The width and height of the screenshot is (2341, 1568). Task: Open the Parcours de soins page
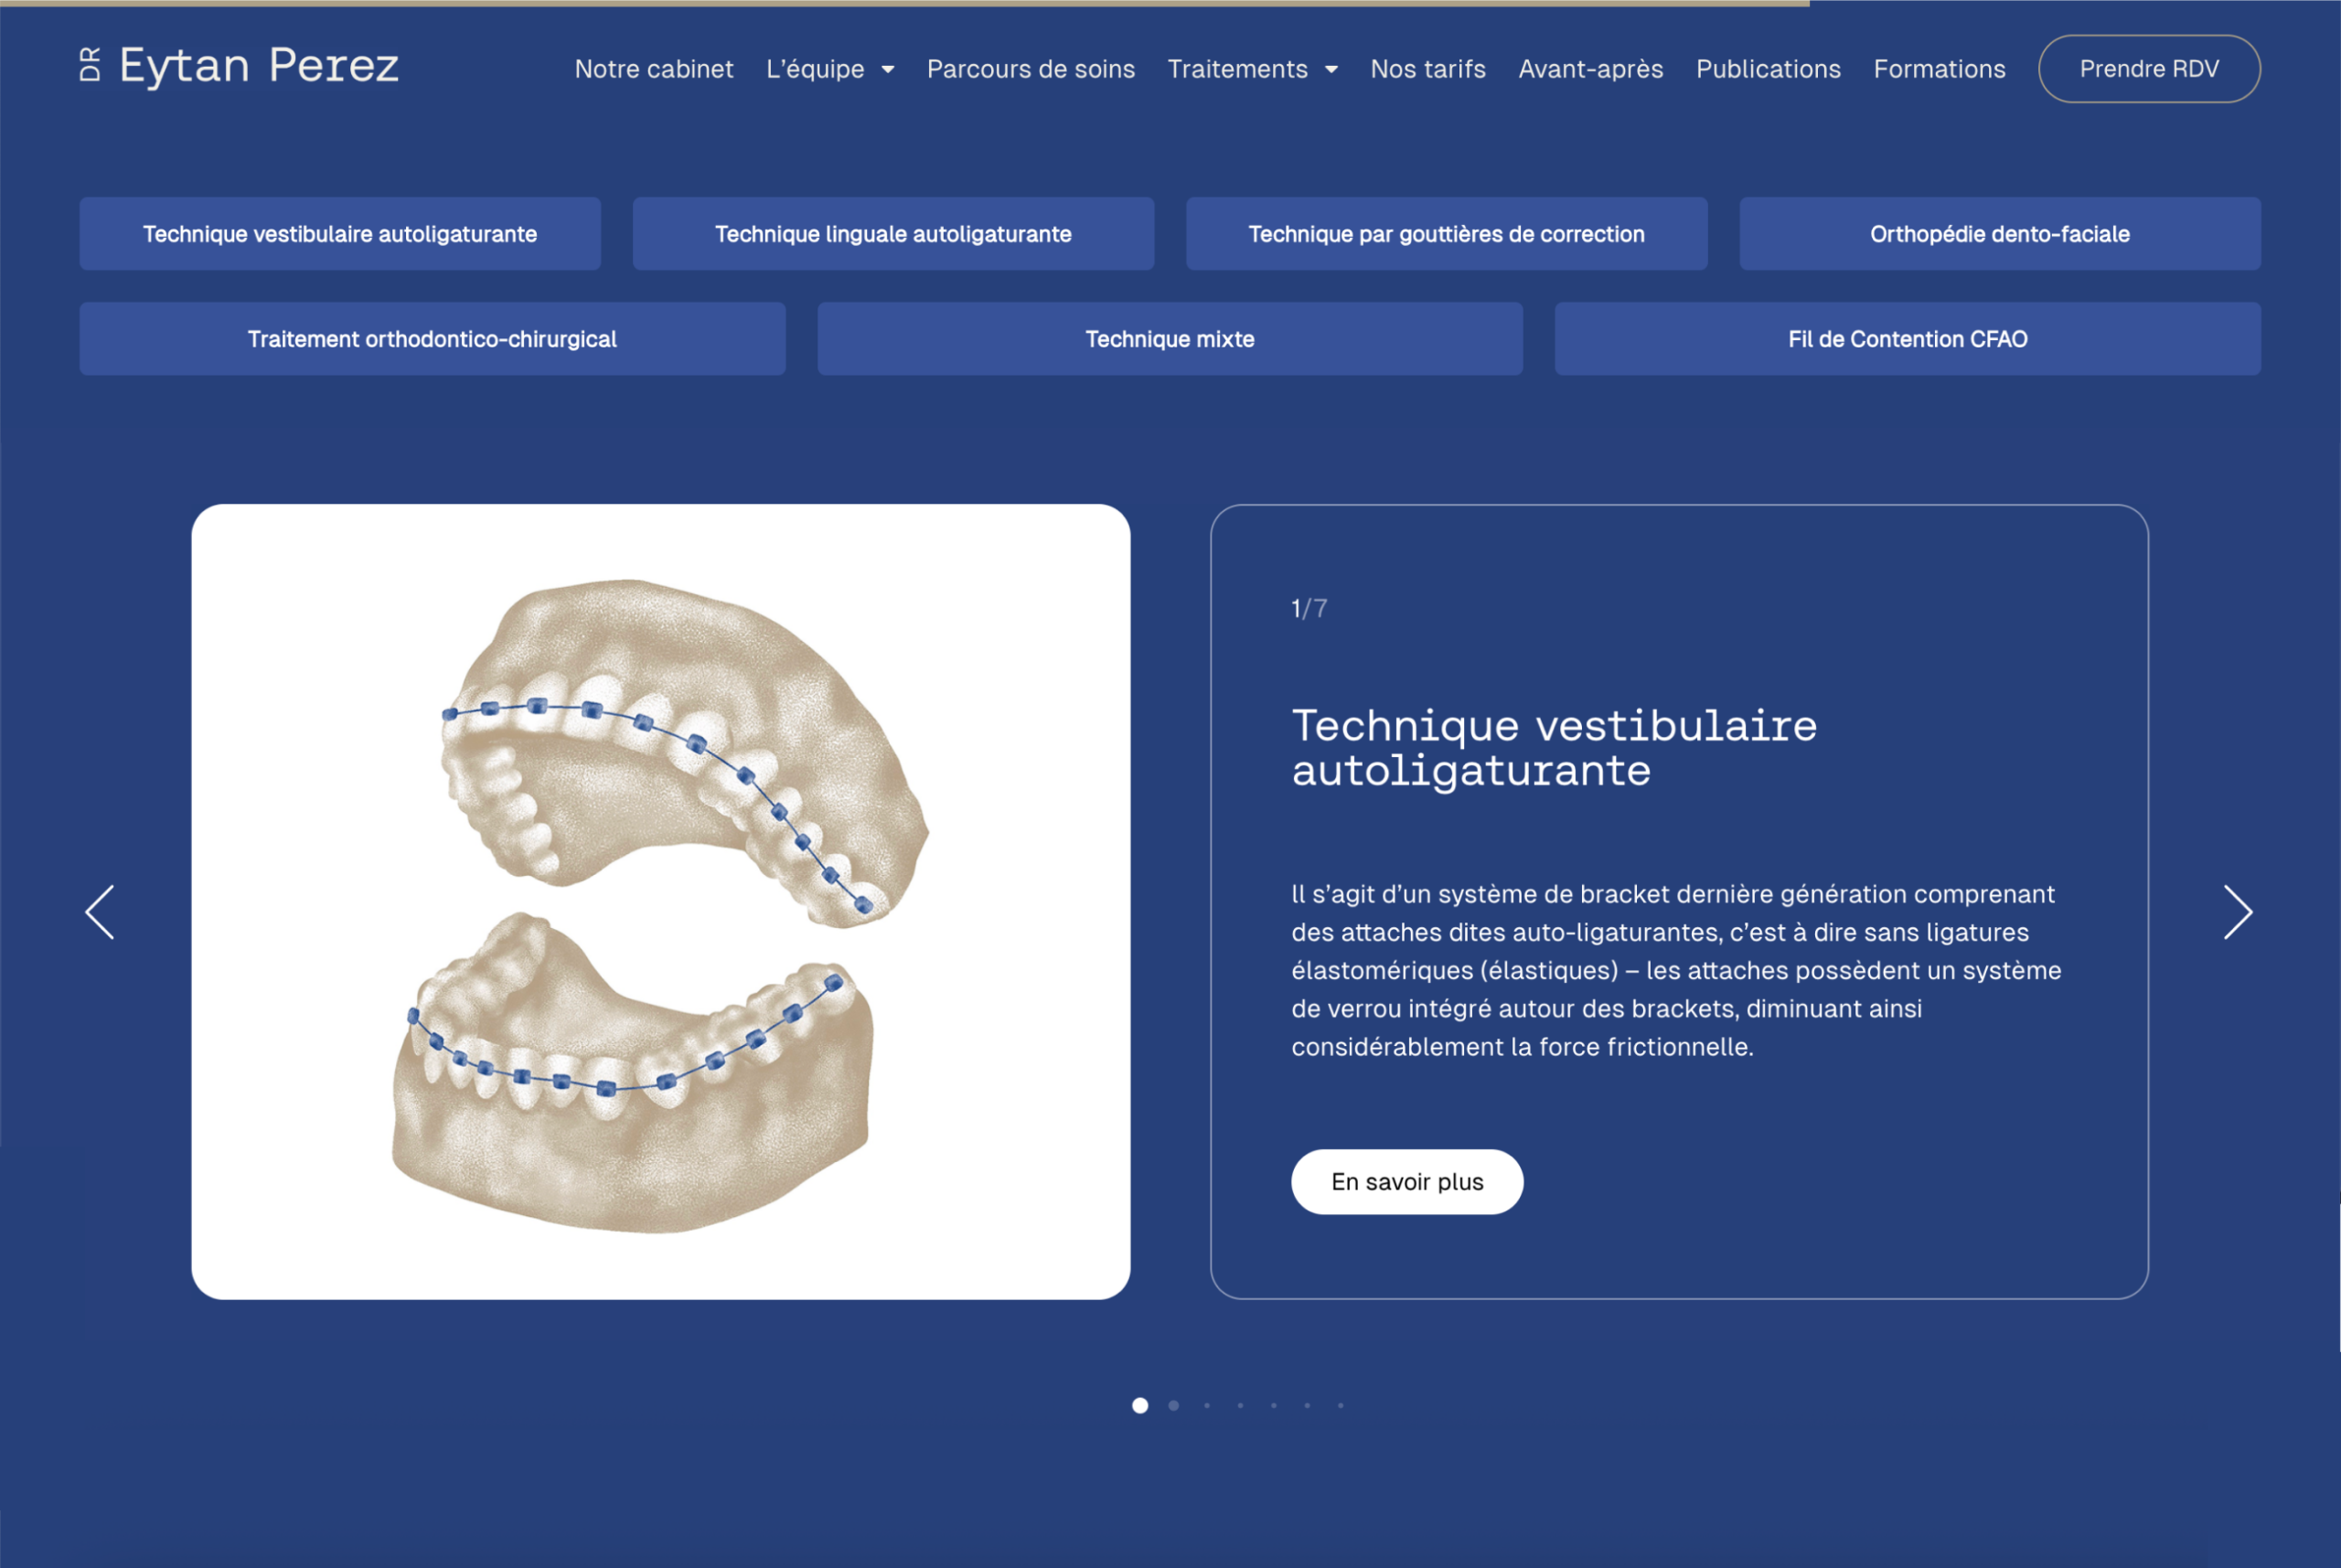(x=1031, y=69)
